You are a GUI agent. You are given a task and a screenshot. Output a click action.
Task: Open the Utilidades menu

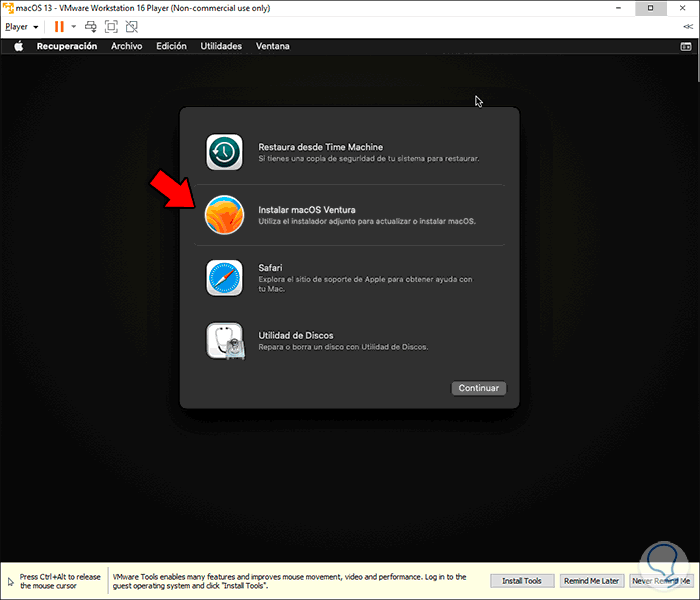[x=221, y=46]
